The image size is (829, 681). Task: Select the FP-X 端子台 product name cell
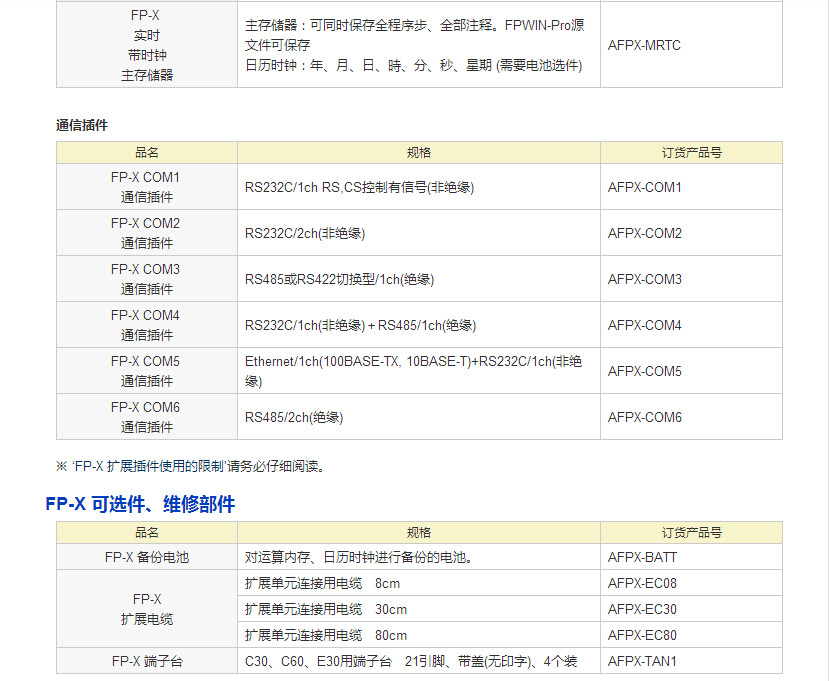[x=145, y=661]
